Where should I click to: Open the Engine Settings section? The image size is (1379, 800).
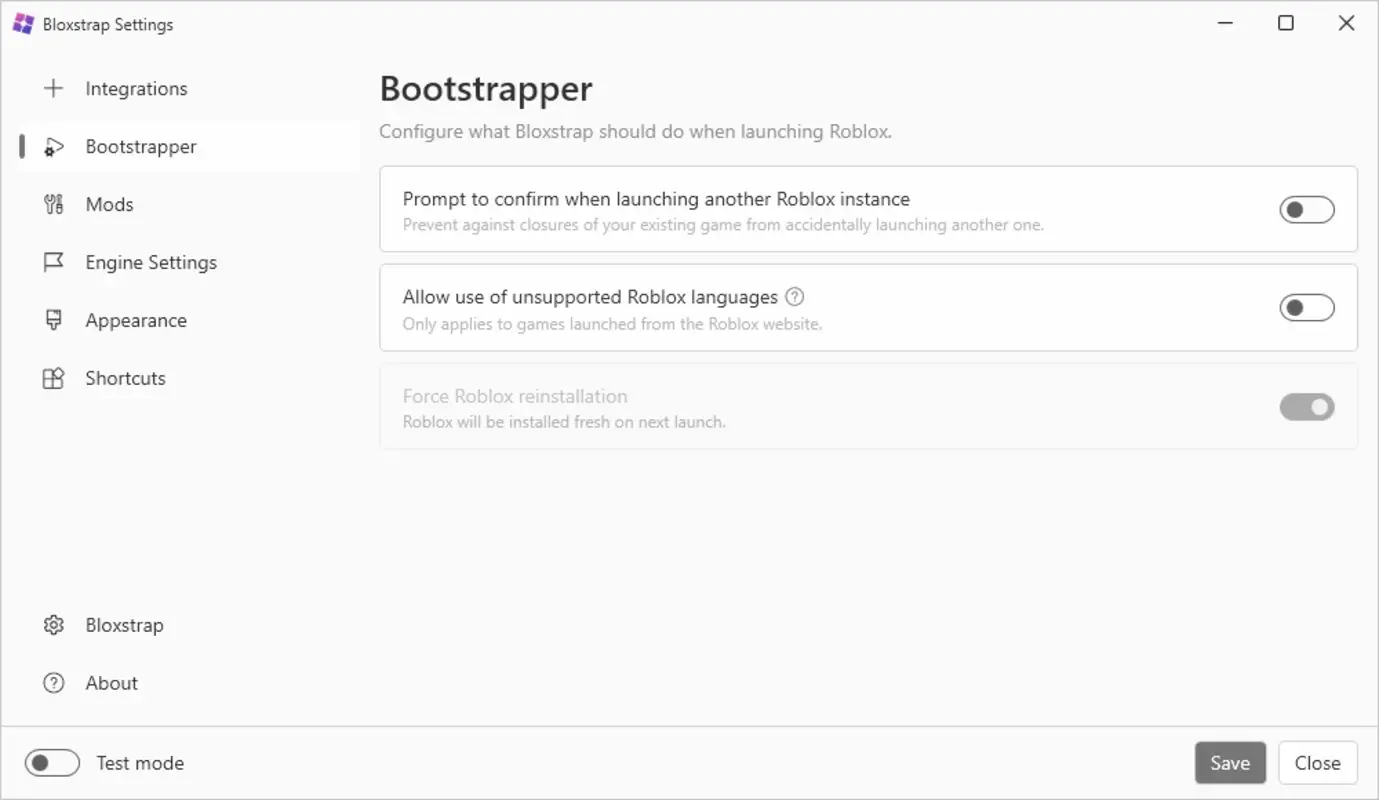click(x=150, y=262)
